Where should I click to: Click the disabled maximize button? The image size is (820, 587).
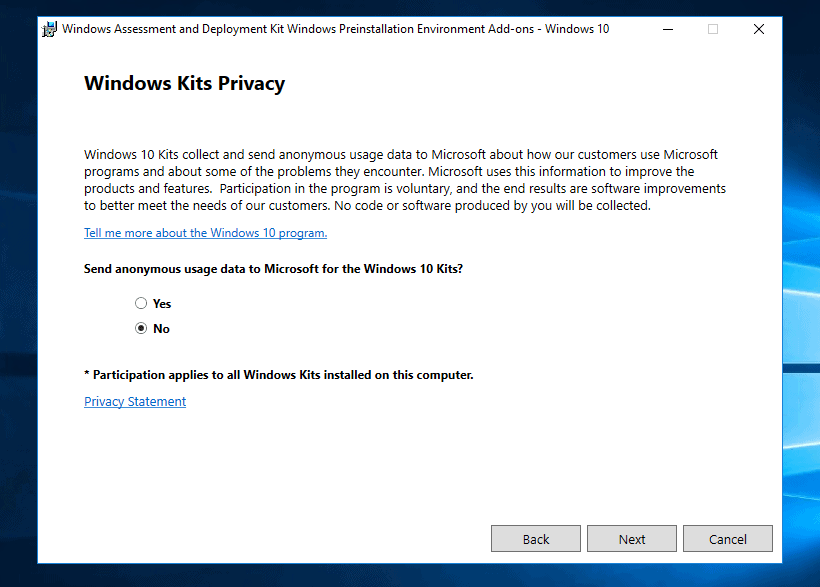pos(712,29)
